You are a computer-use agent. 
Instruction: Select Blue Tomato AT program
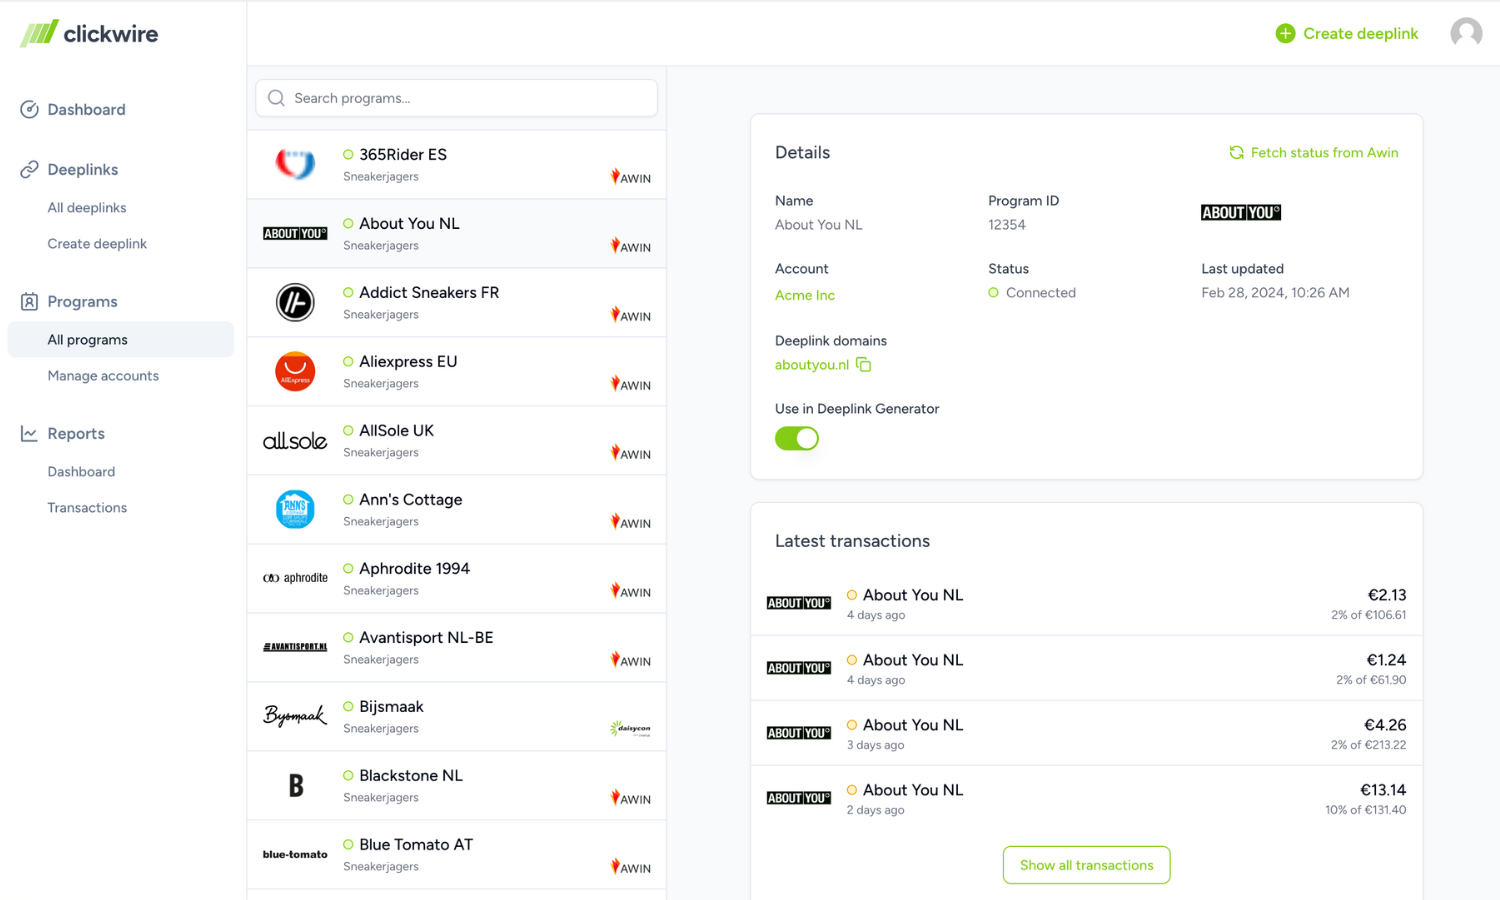(457, 855)
